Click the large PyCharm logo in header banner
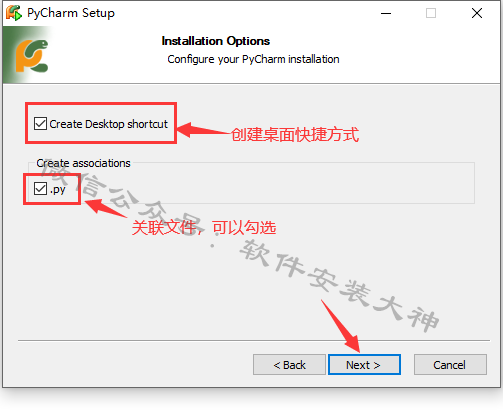Screen dimensions: 503x414 click(32, 56)
